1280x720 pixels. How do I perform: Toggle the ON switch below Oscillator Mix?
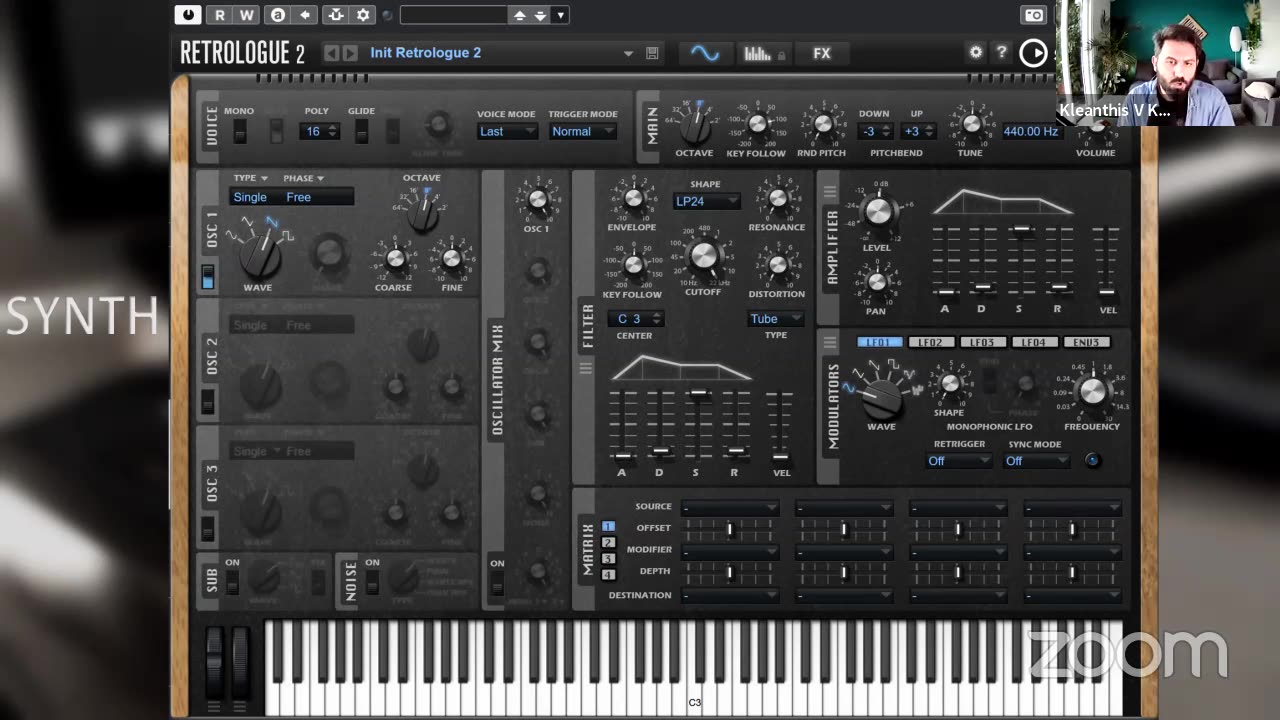tap(497, 583)
